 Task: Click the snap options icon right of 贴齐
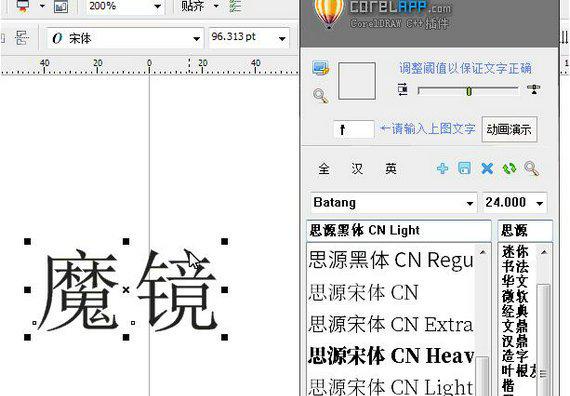(x=236, y=6)
